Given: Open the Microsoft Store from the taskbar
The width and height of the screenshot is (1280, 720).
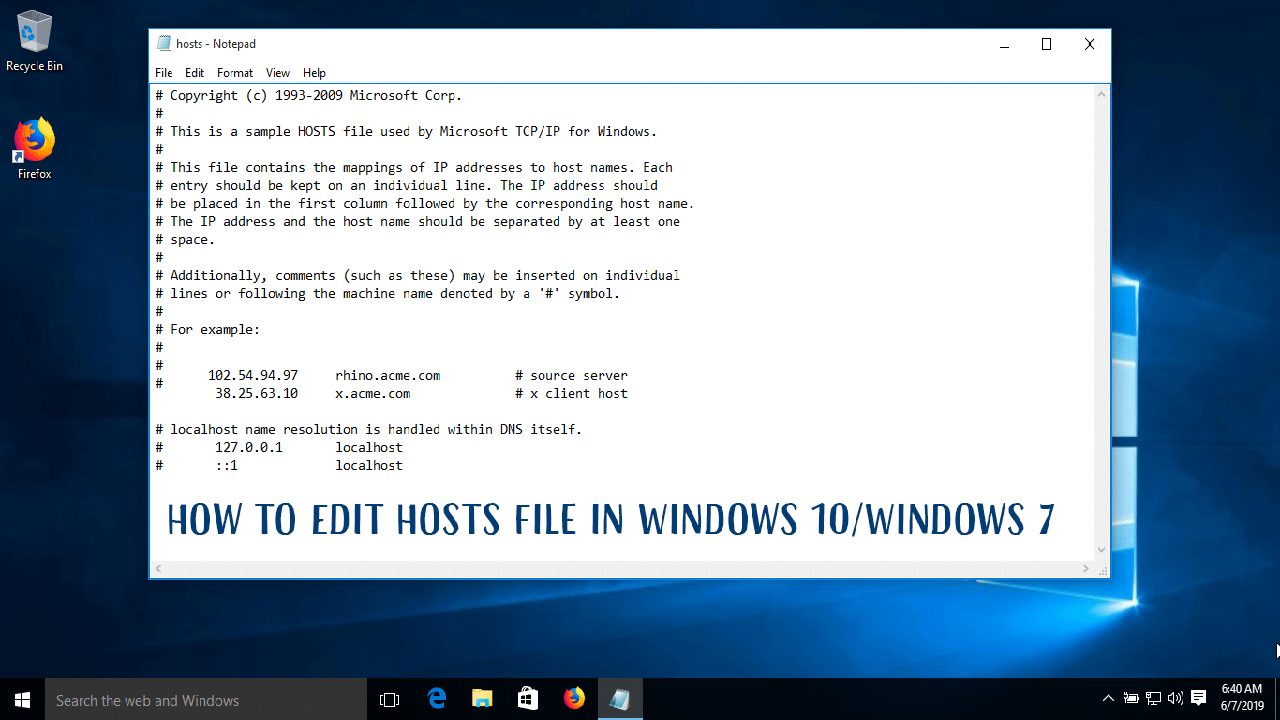Looking at the screenshot, I should (x=528, y=698).
